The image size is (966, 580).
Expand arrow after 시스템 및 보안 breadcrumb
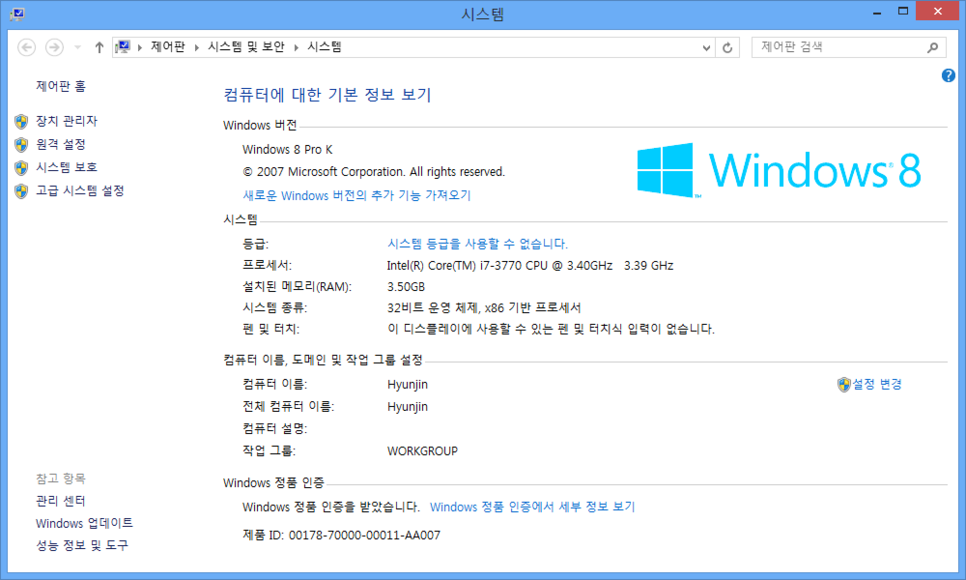296,47
